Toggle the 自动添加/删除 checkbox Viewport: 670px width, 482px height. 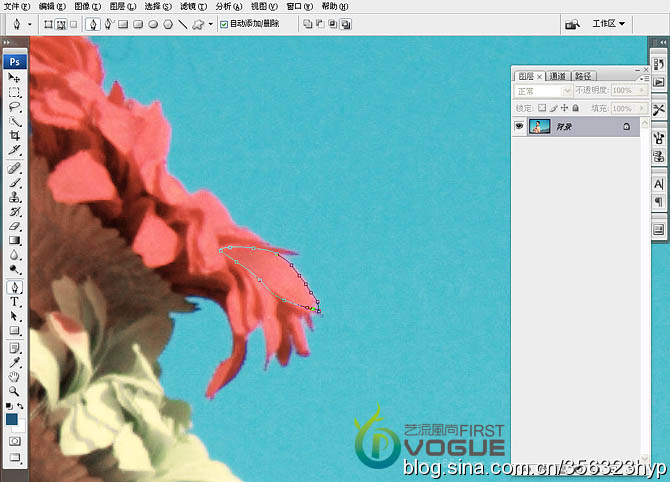coord(224,23)
